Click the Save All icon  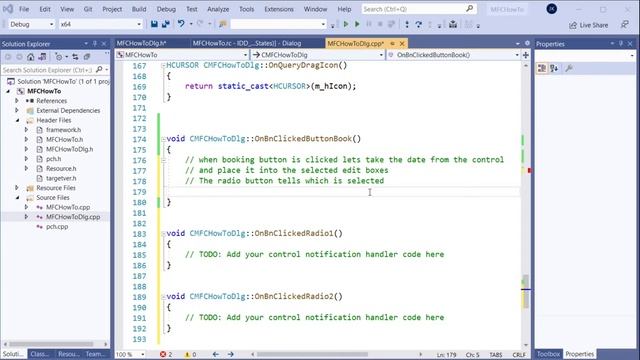pos(166,24)
